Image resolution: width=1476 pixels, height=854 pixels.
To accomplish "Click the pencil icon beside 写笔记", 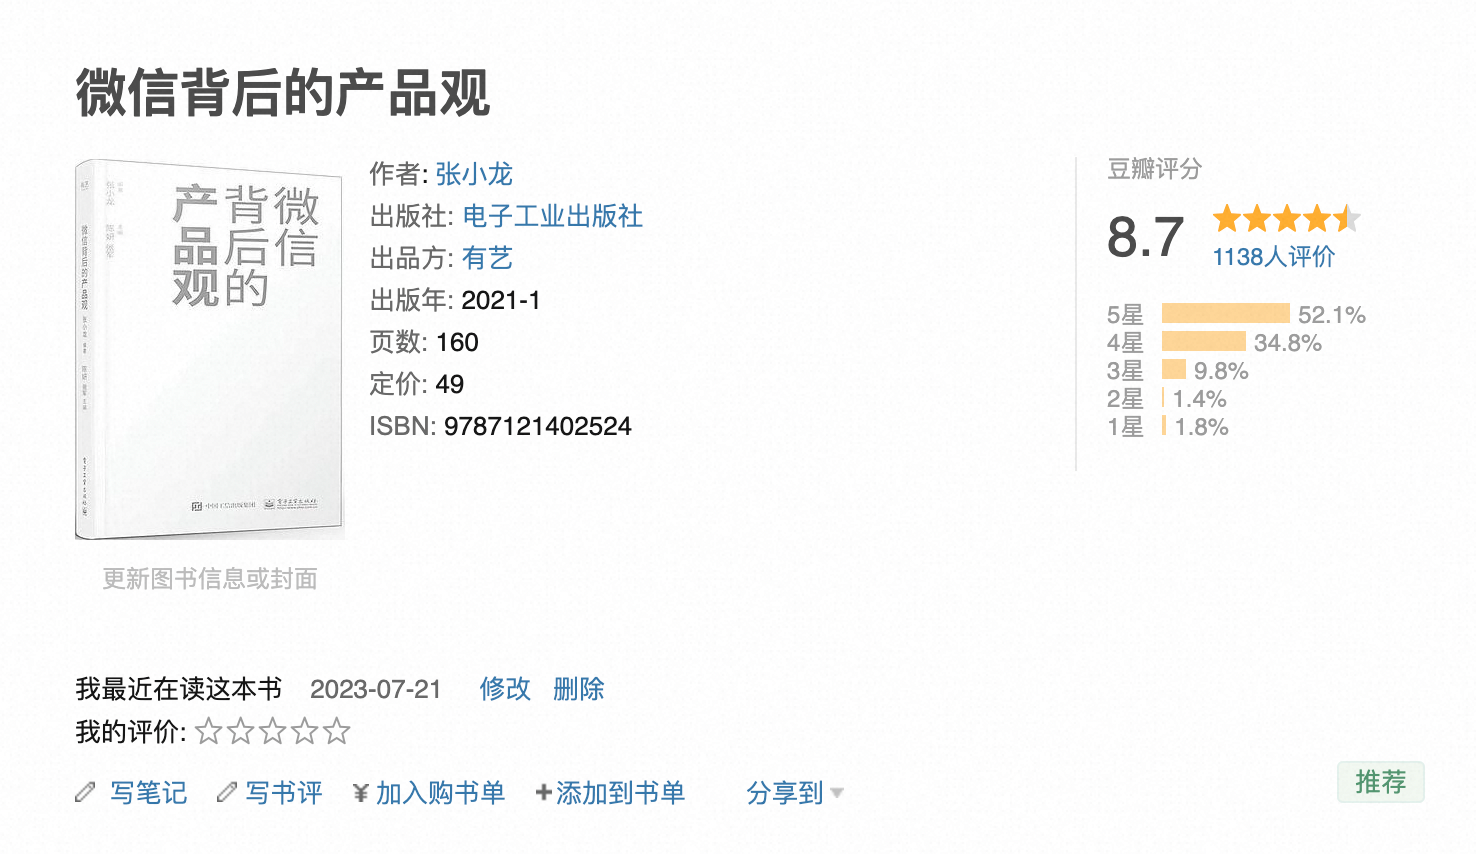I will point(86,793).
